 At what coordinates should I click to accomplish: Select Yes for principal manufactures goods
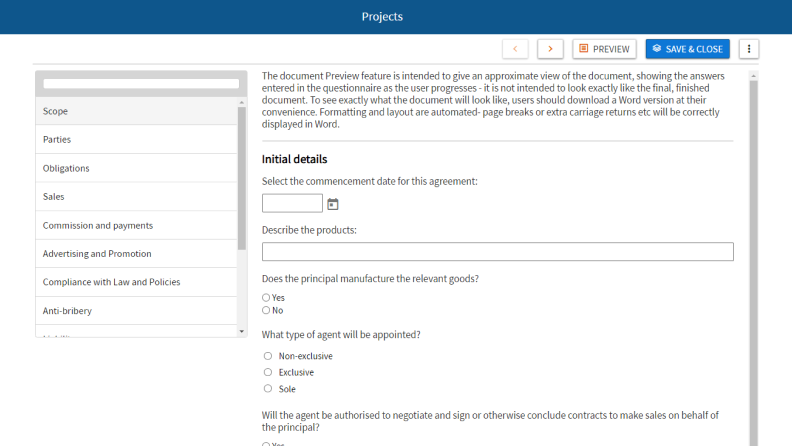tap(266, 298)
